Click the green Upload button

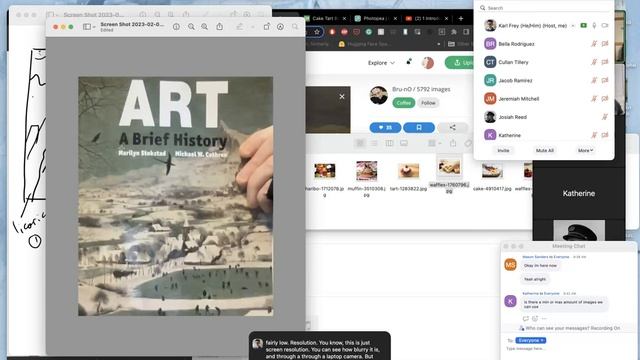tap(460, 62)
